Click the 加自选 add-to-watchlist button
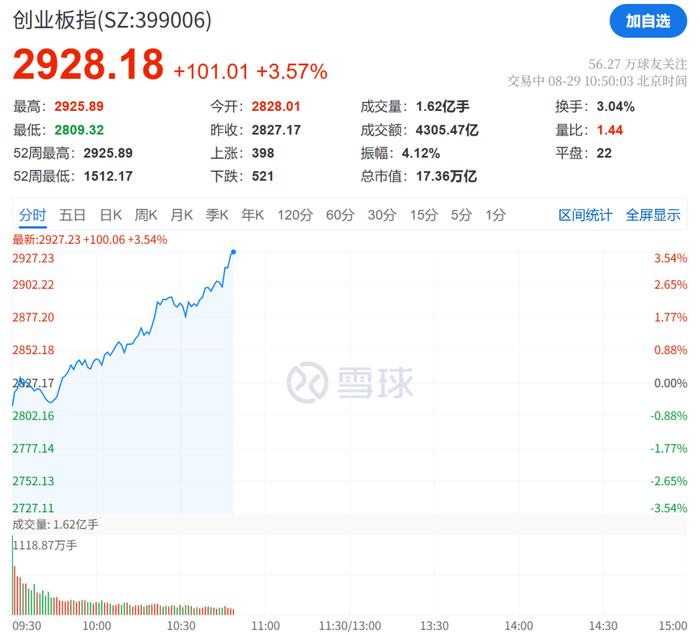This screenshot has height=635, width=700. (x=648, y=21)
